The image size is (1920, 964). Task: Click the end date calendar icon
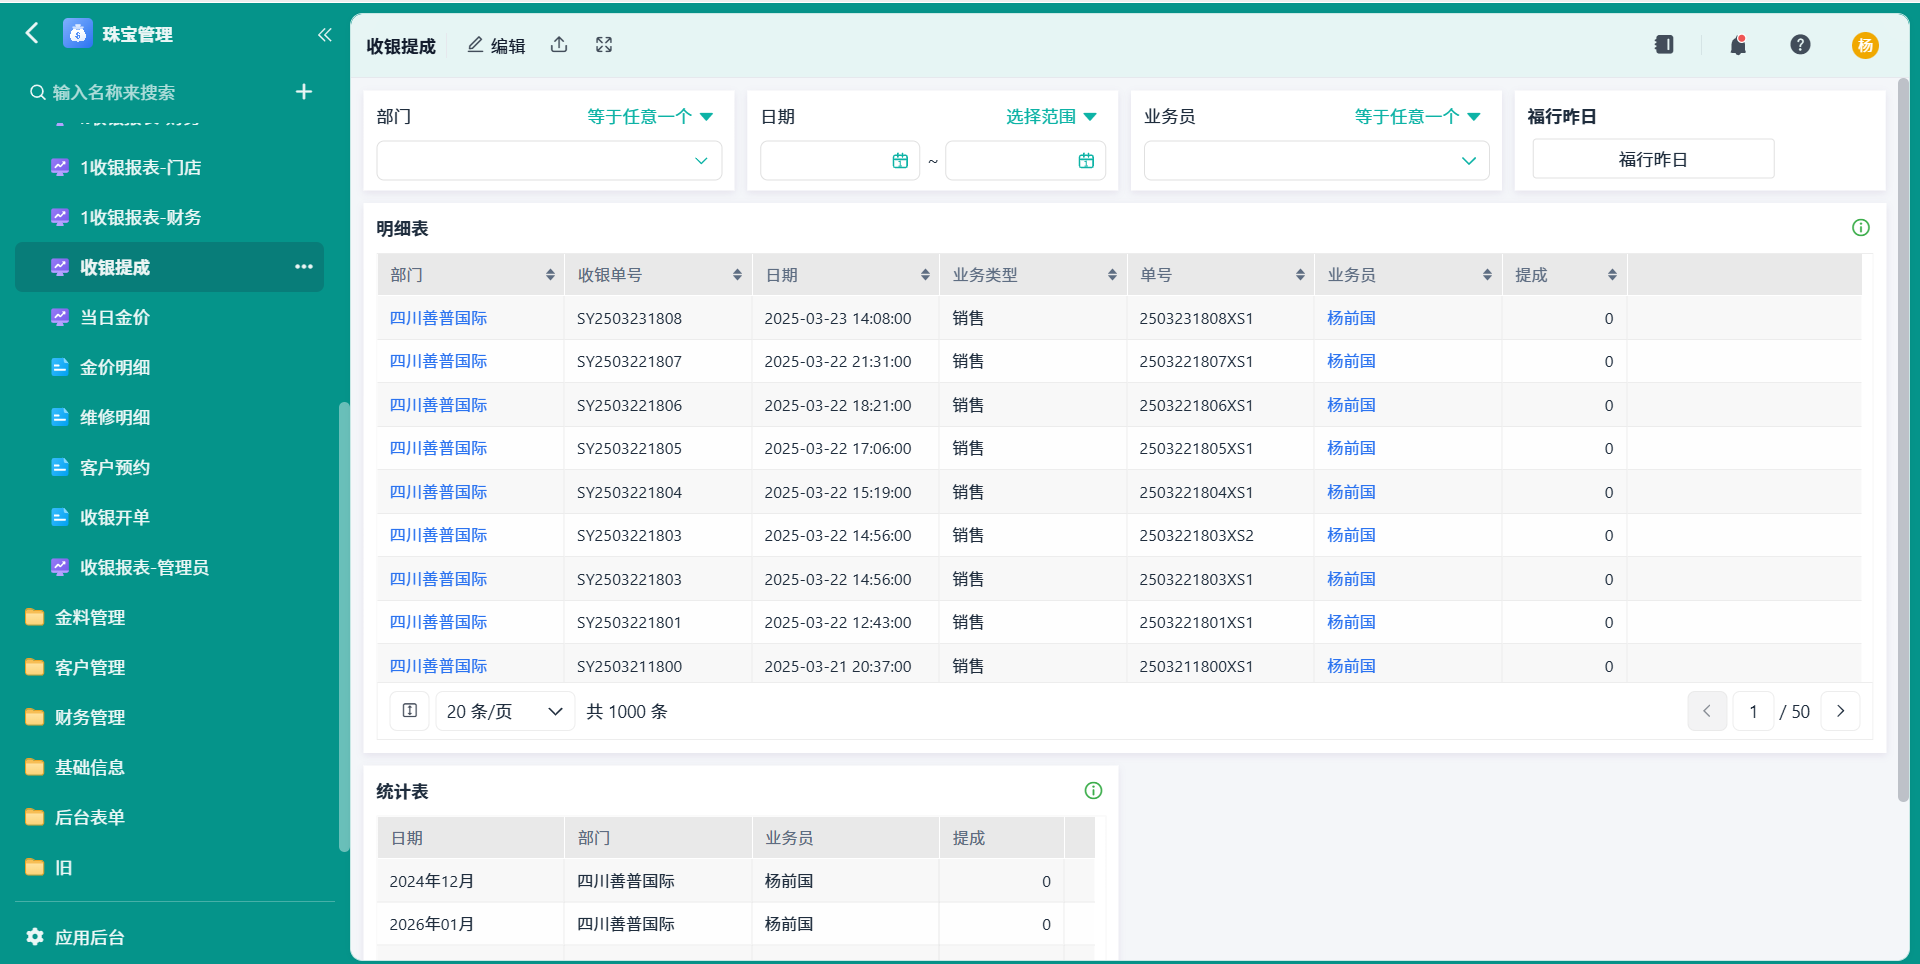(1086, 161)
